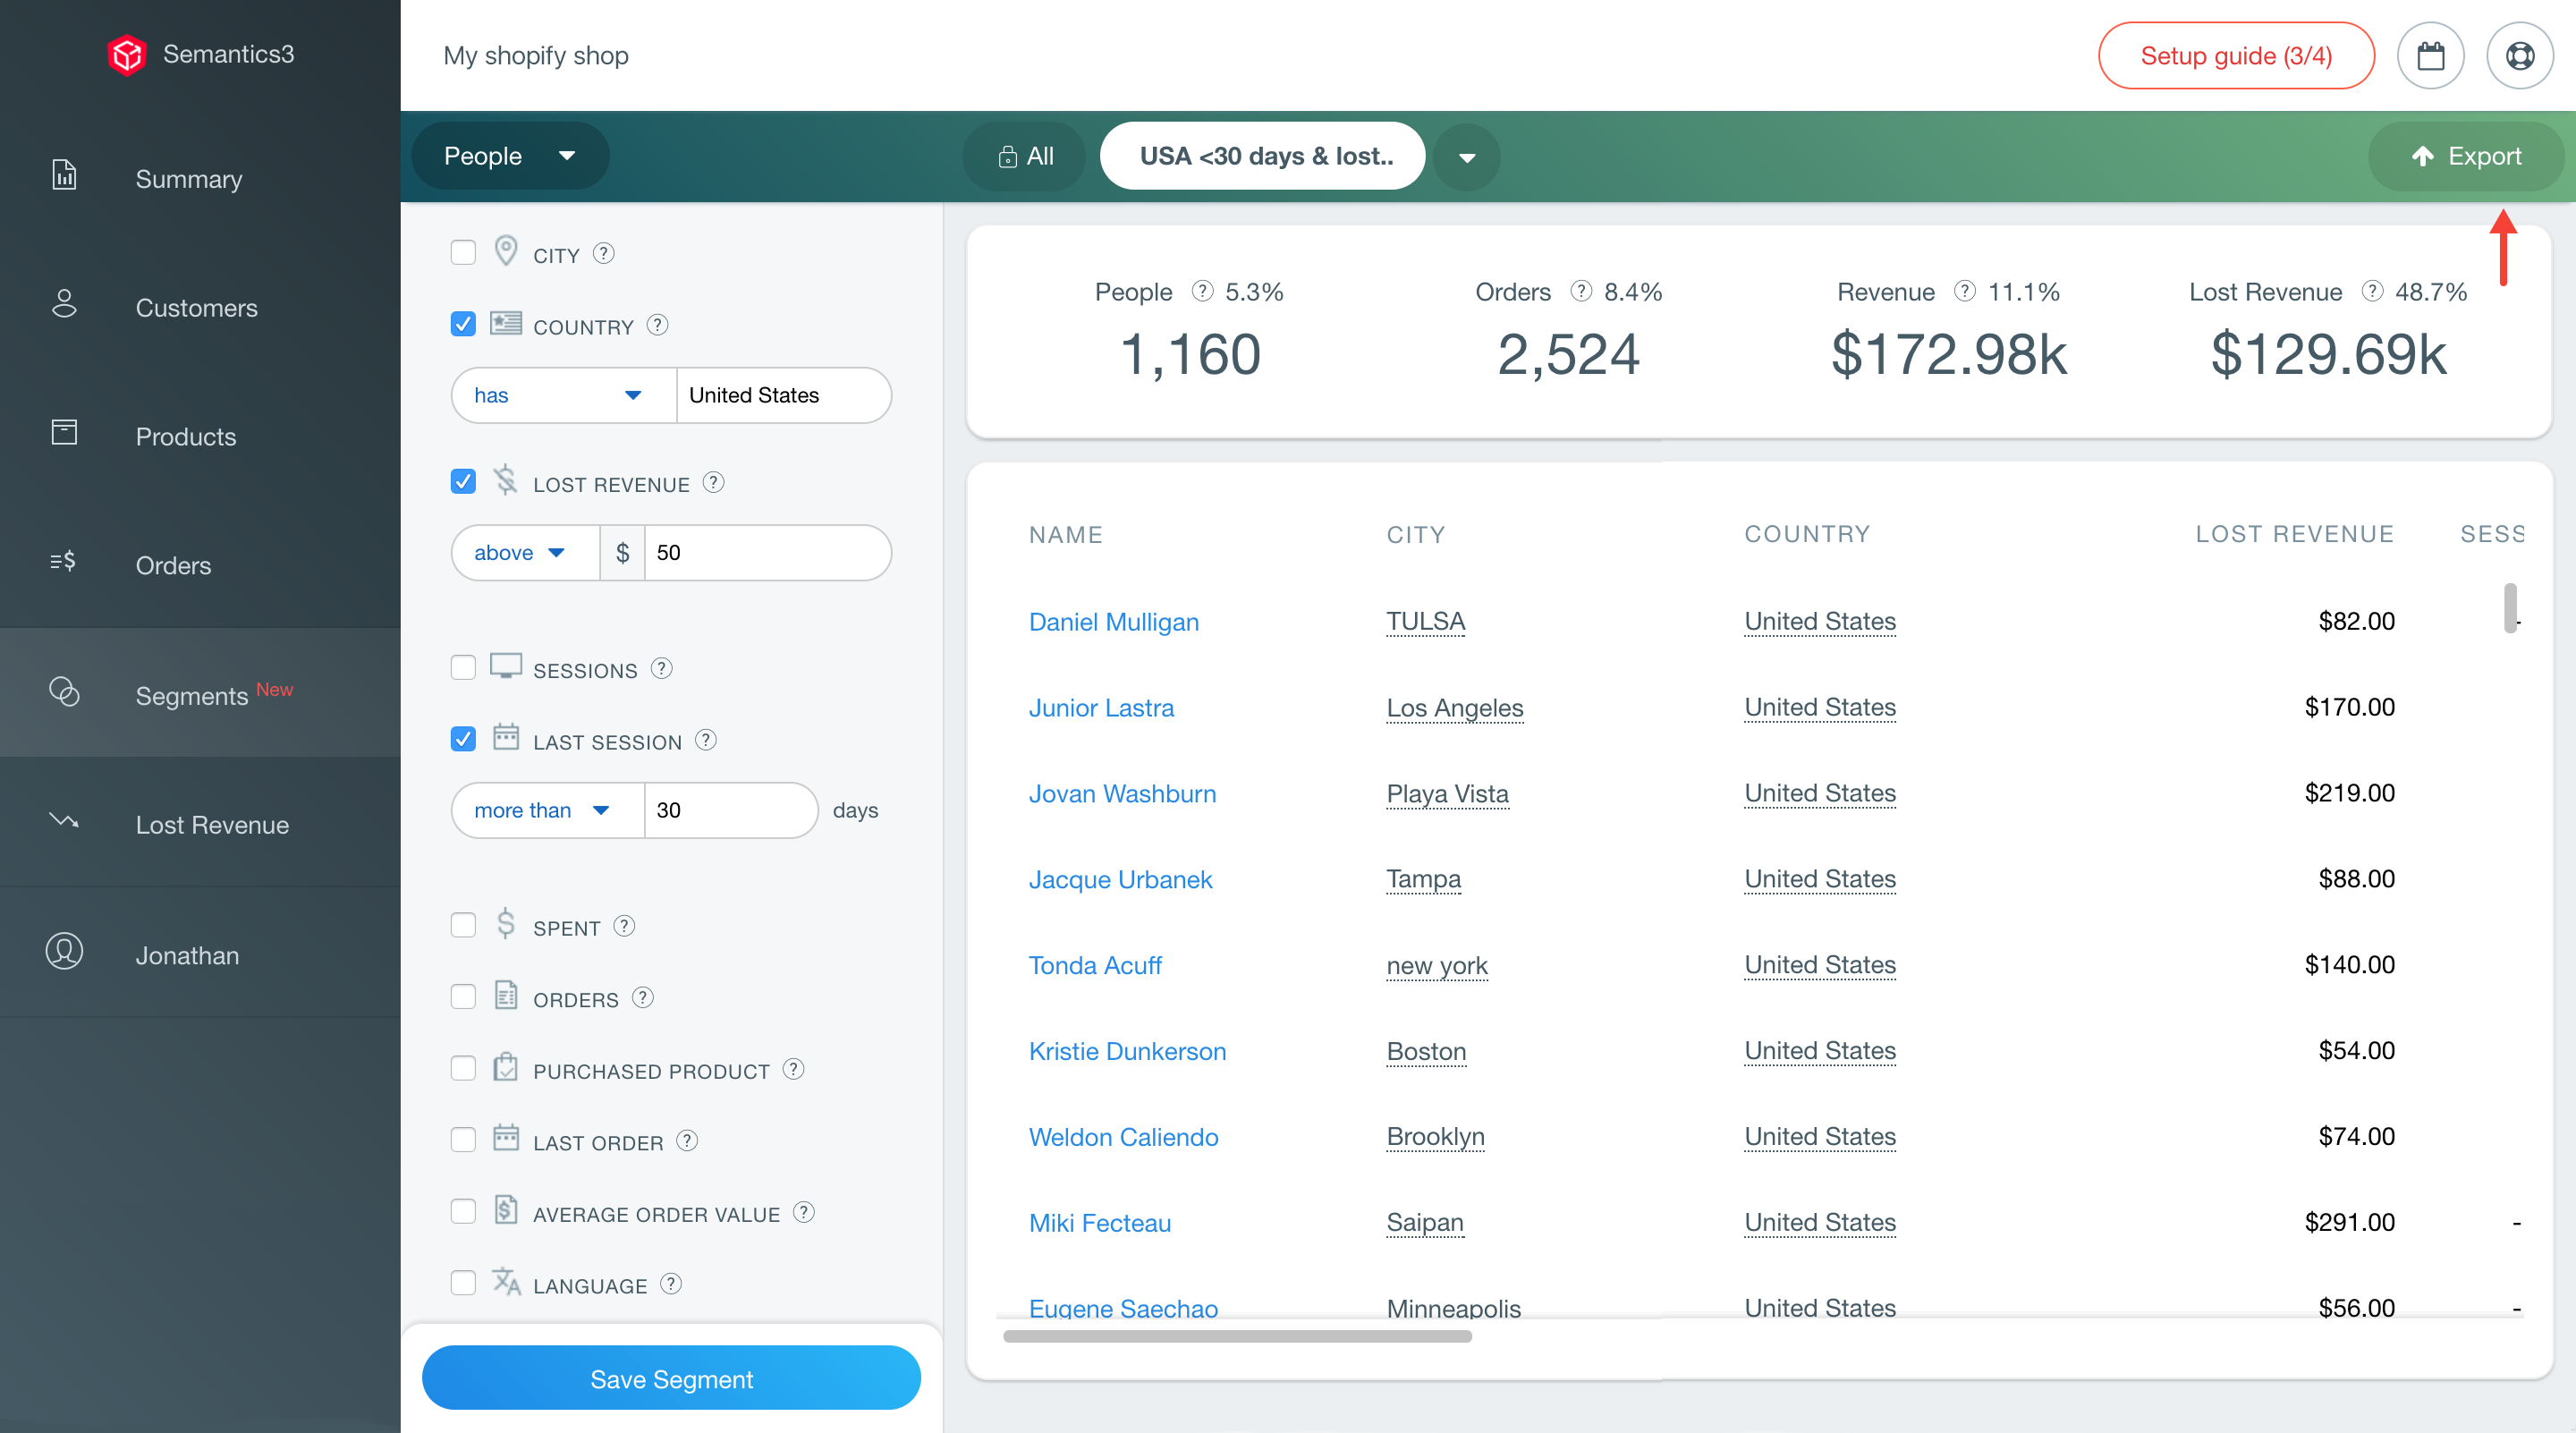This screenshot has width=2576, height=1433.
Task: Click the Save Segment button
Action: click(x=671, y=1379)
